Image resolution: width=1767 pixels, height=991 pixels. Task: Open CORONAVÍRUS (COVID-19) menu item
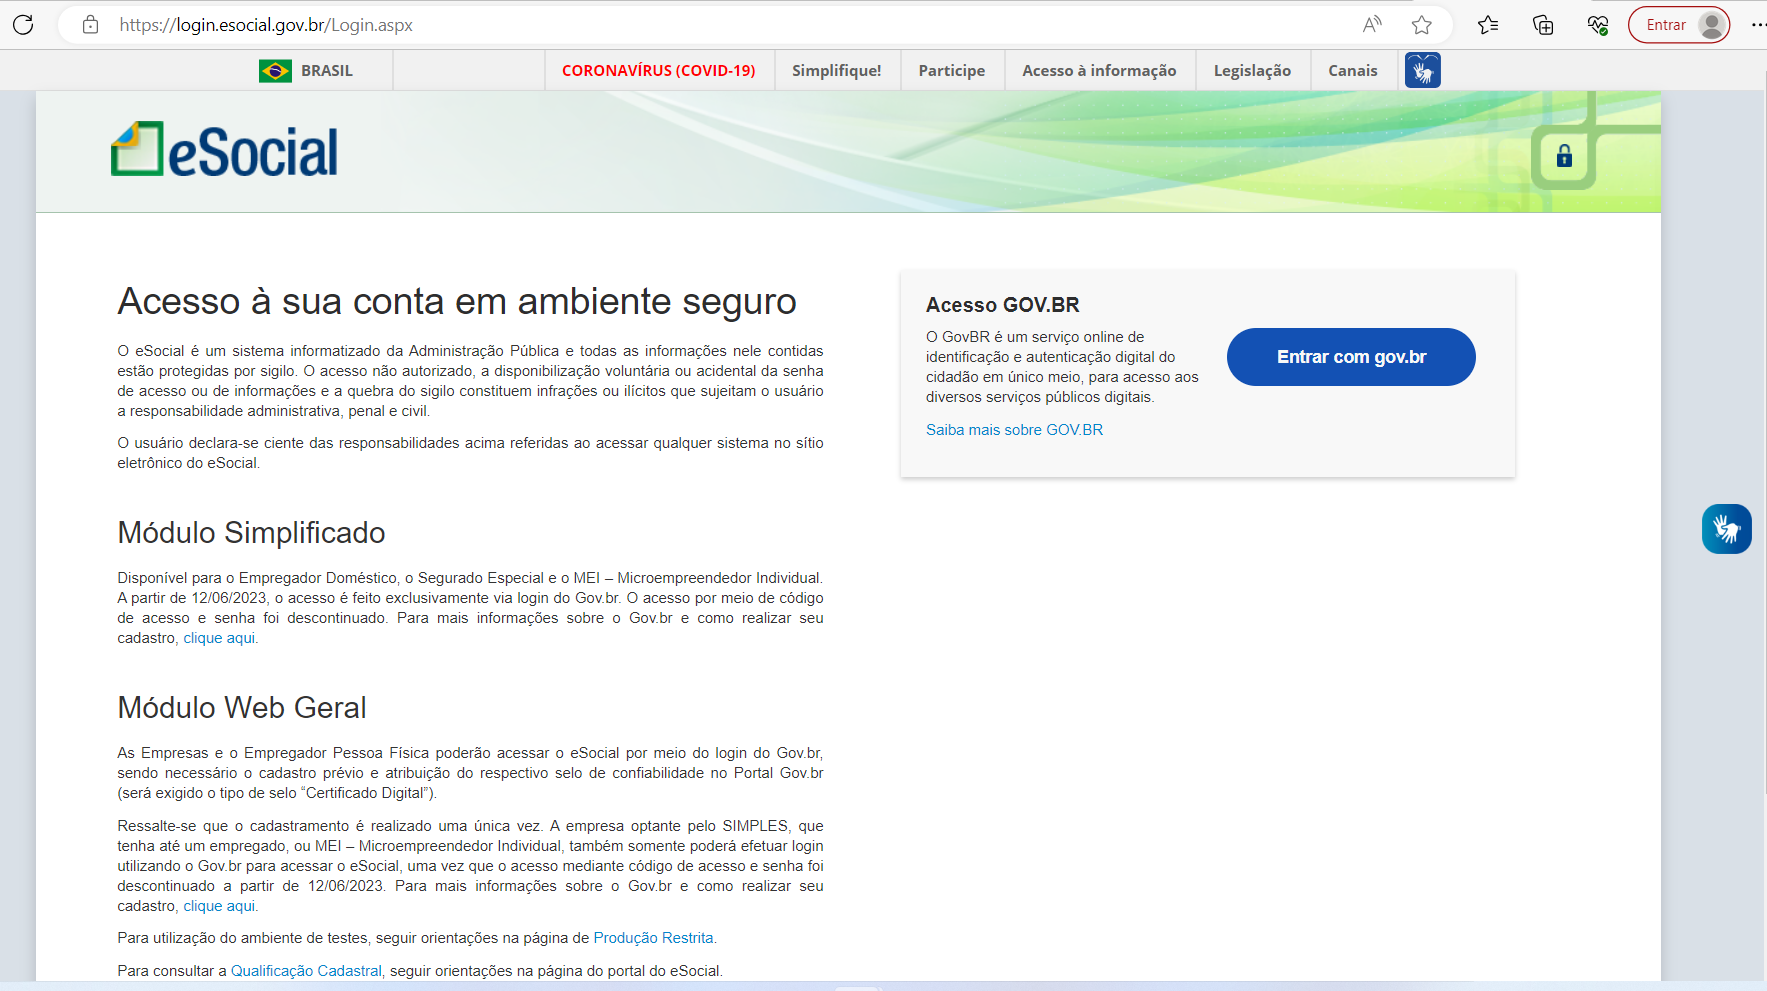659,71
